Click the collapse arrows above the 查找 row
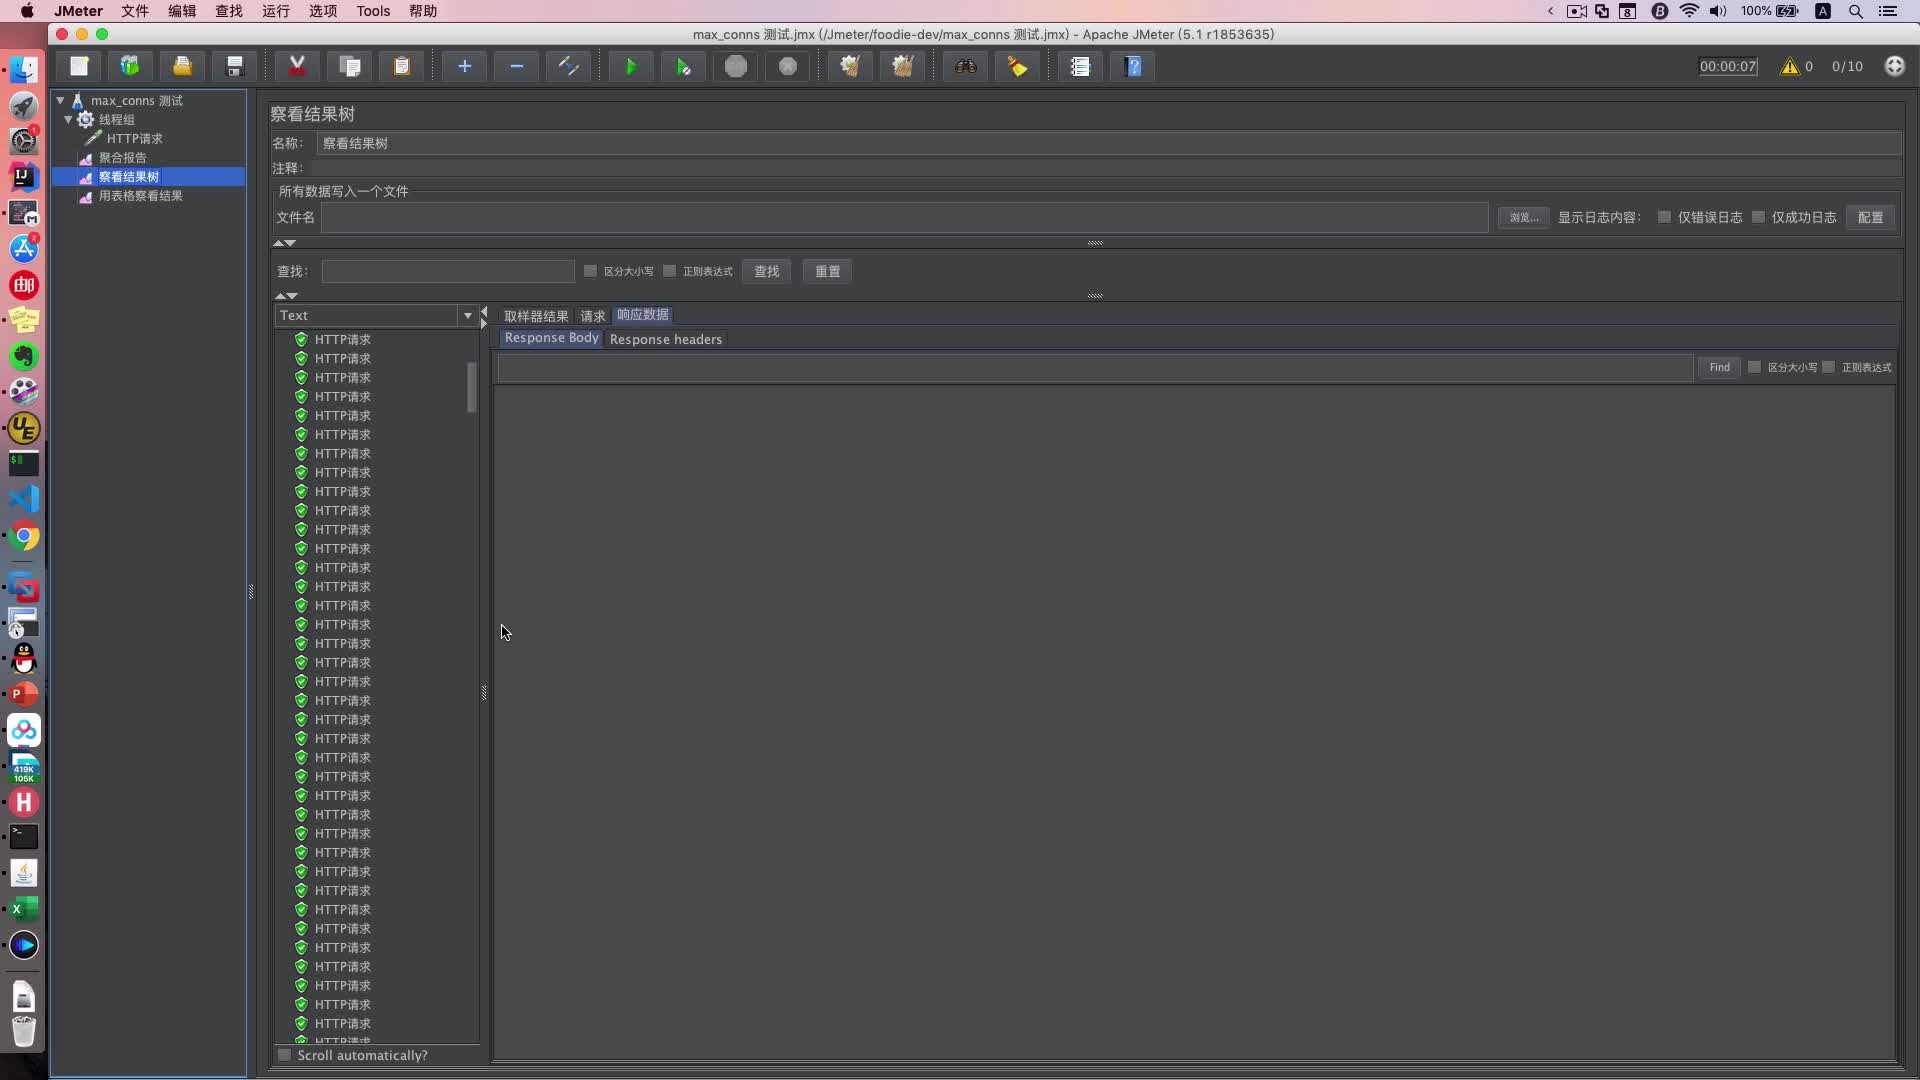 (x=285, y=243)
